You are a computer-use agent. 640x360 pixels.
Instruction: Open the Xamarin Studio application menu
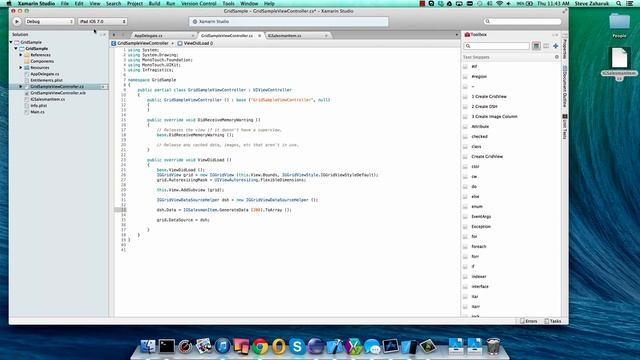[36, 3]
